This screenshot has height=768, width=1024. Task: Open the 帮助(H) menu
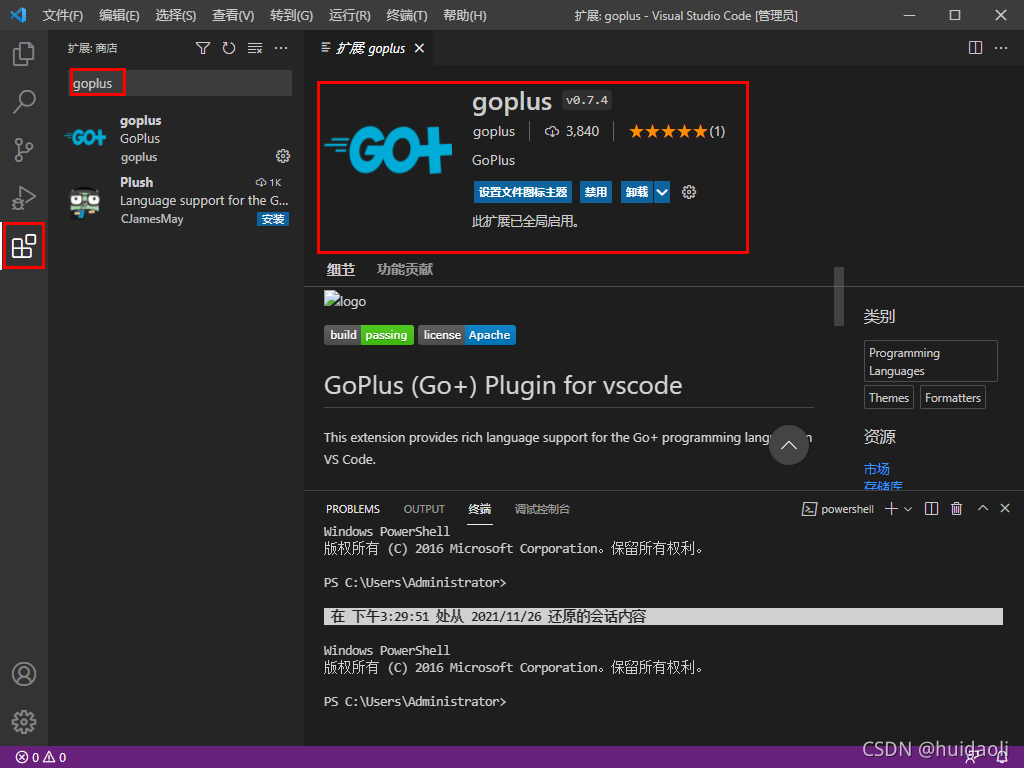465,15
